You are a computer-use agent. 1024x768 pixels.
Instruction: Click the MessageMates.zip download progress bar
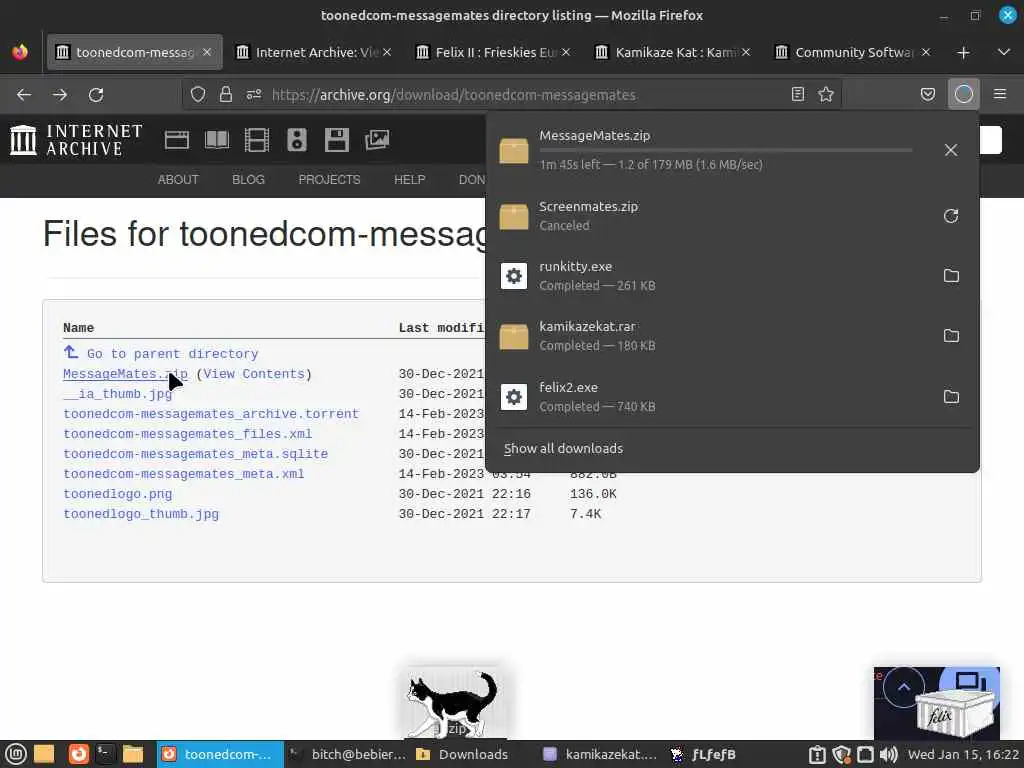point(725,150)
